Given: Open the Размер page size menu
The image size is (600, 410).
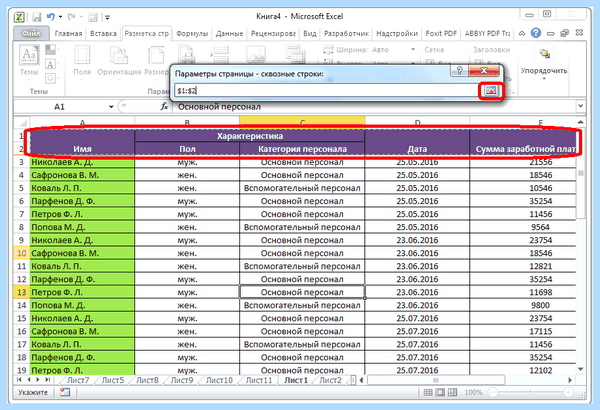Looking at the screenshot, I should click(156, 60).
